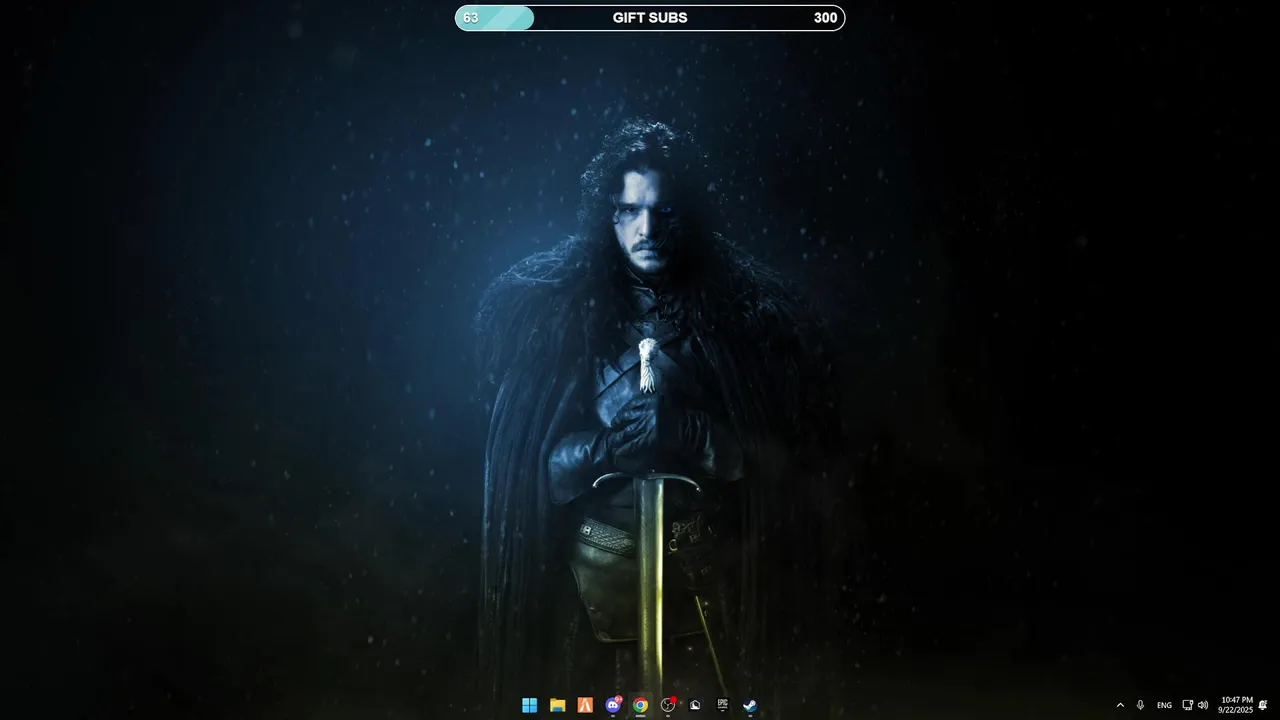Open the volume speaker tray icon
1280x720 pixels.
tap(1202, 705)
